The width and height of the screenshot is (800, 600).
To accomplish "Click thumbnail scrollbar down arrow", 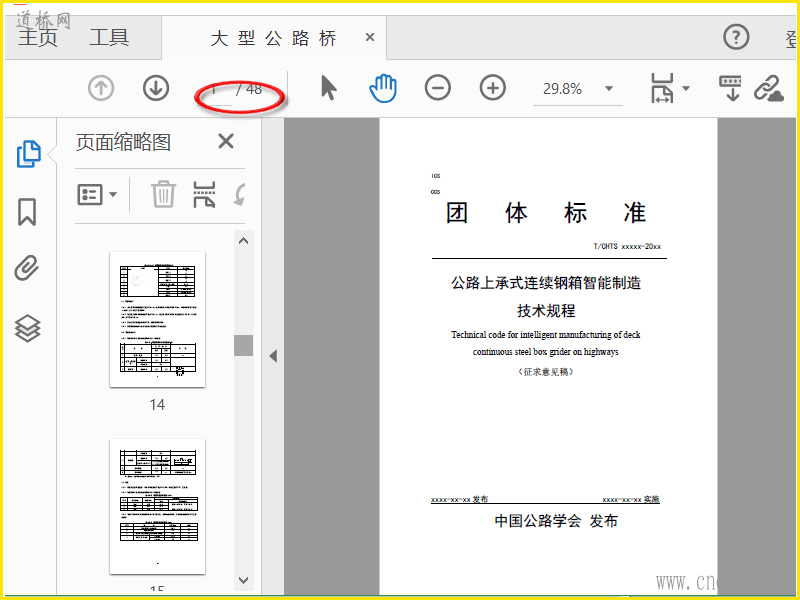I will coord(243,580).
